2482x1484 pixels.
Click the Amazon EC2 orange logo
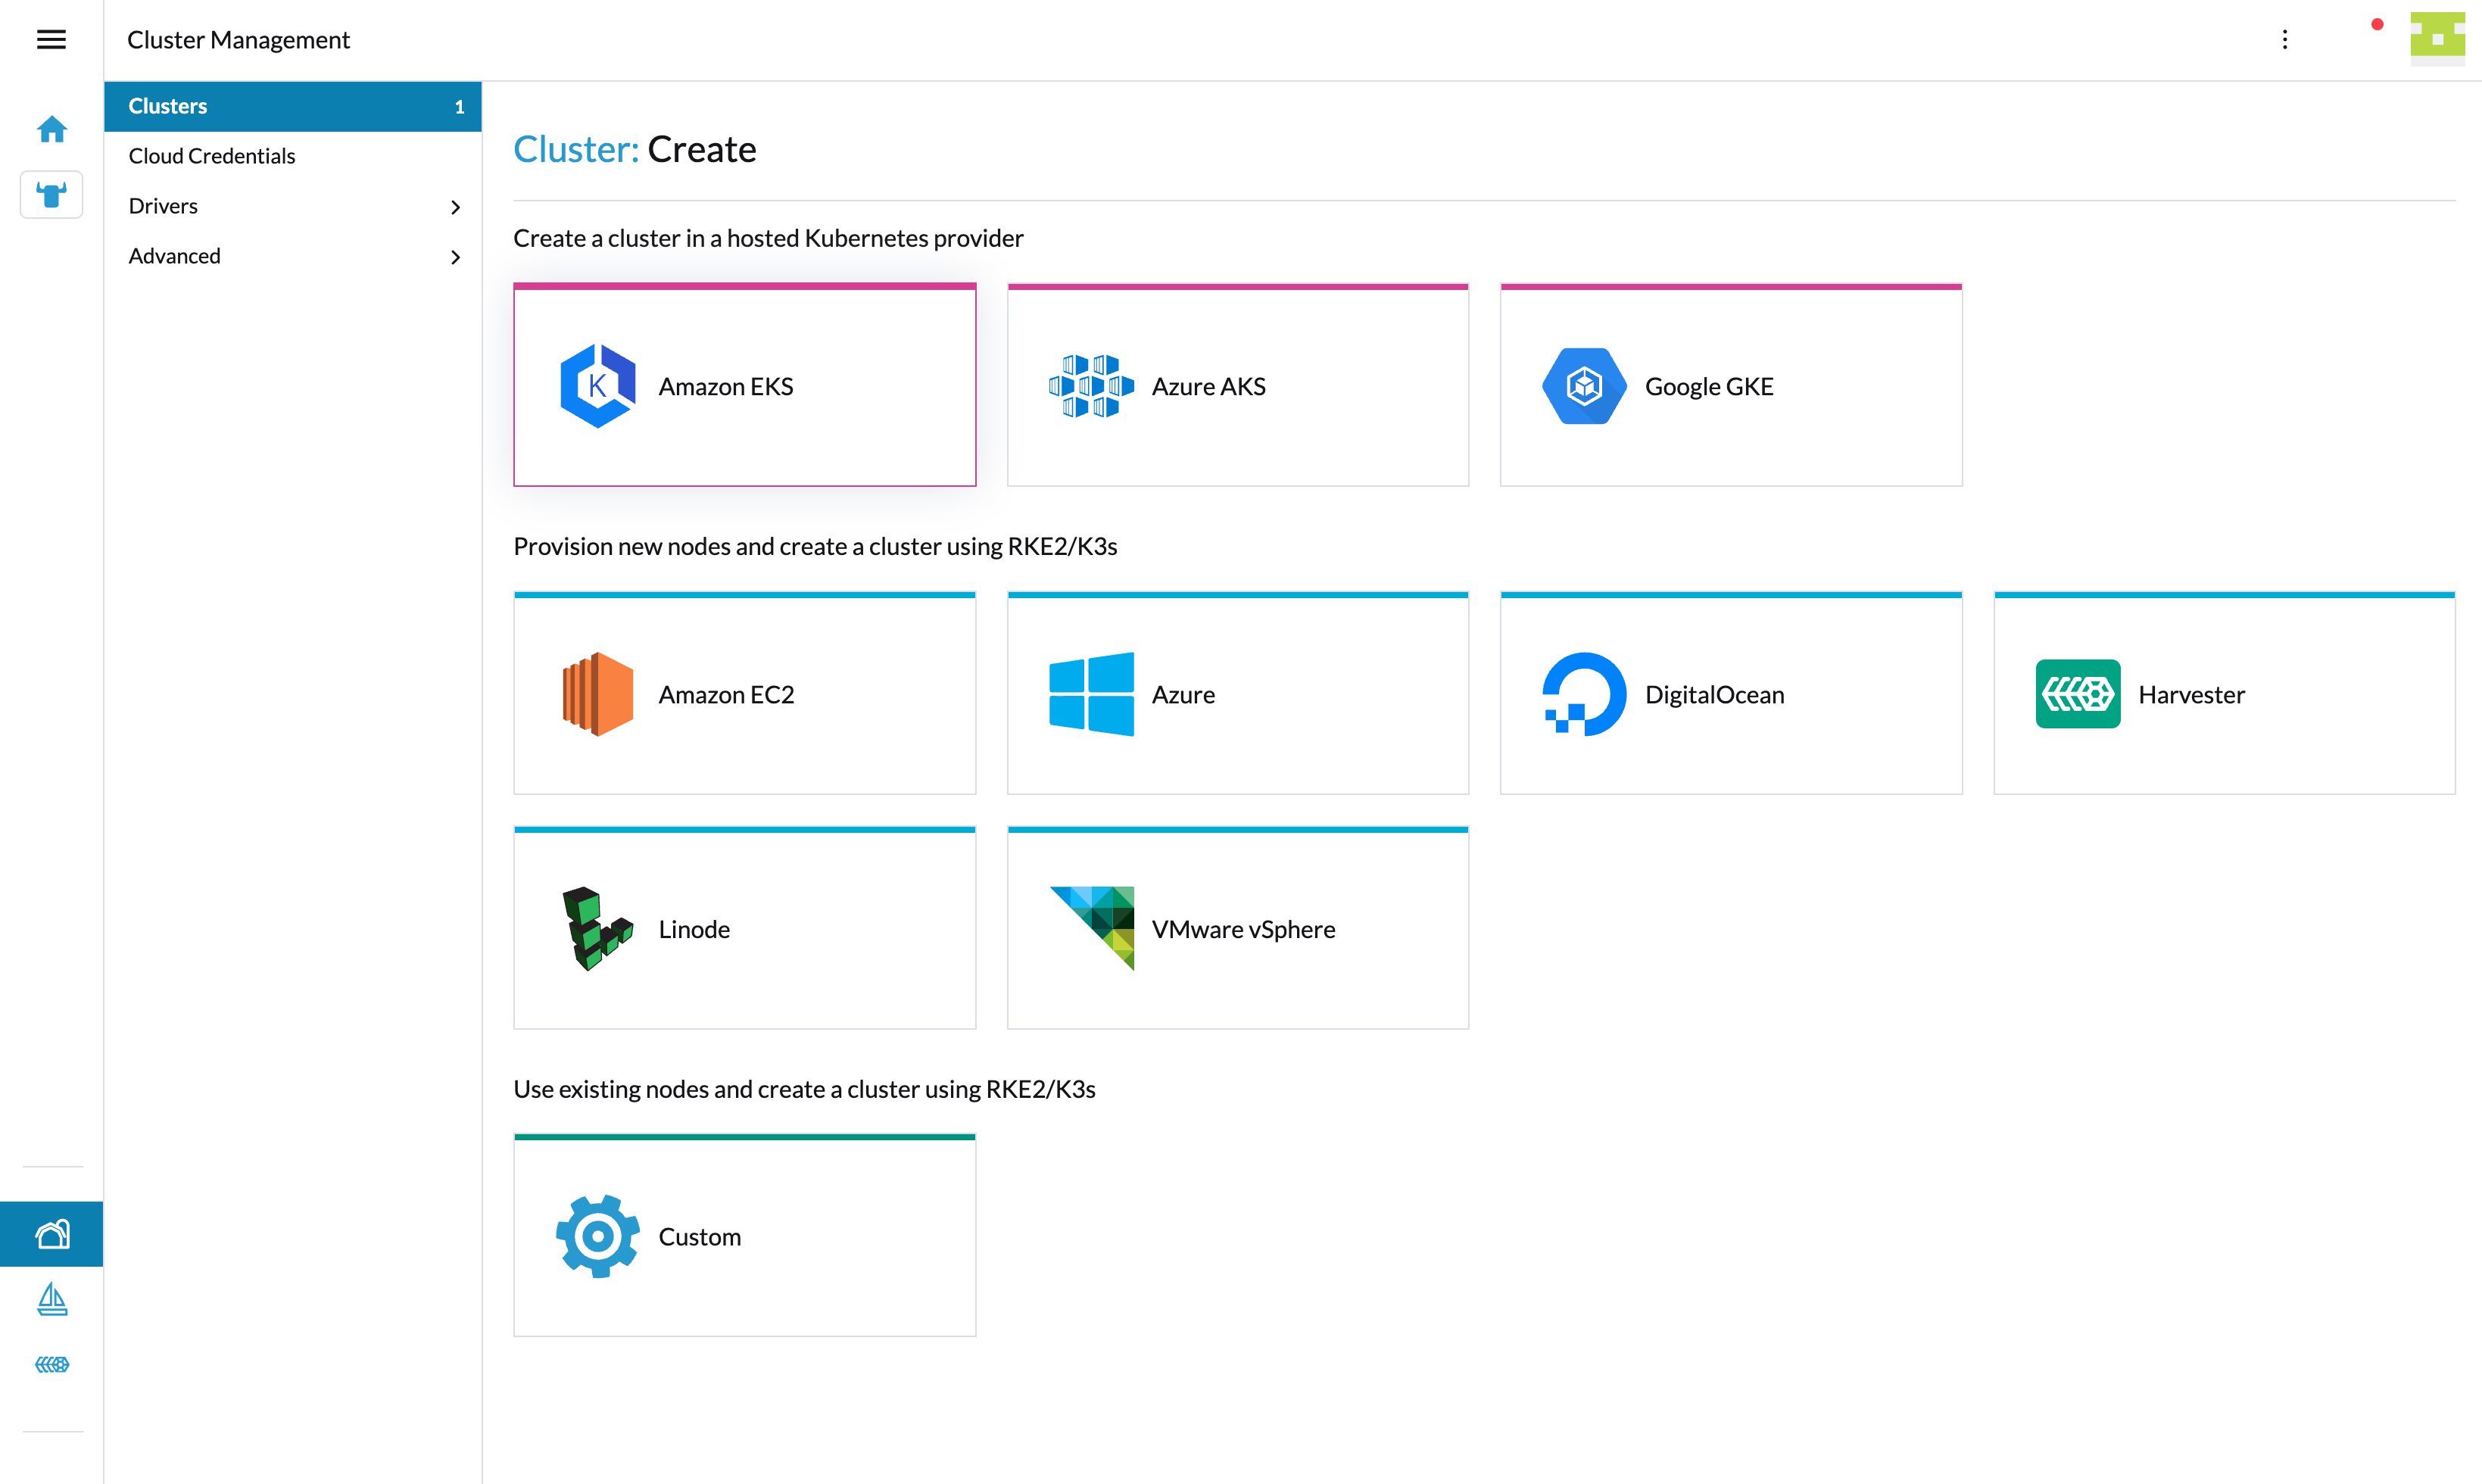[x=597, y=694]
